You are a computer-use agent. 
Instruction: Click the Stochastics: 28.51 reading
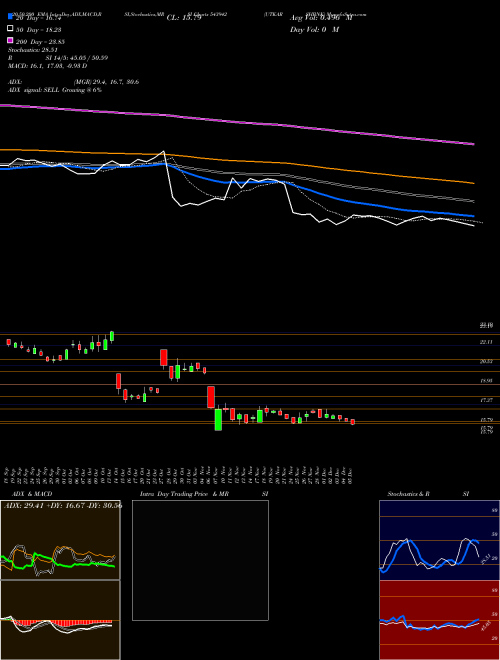pyautogui.click(x=33, y=50)
